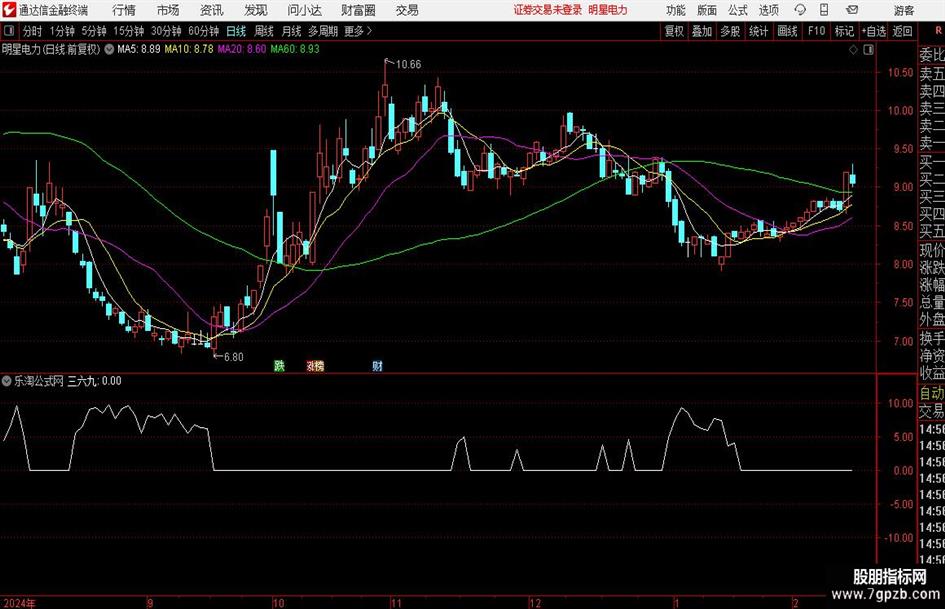Switch to 周线 period tab
The width and height of the screenshot is (945, 609).
tap(264, 31)
